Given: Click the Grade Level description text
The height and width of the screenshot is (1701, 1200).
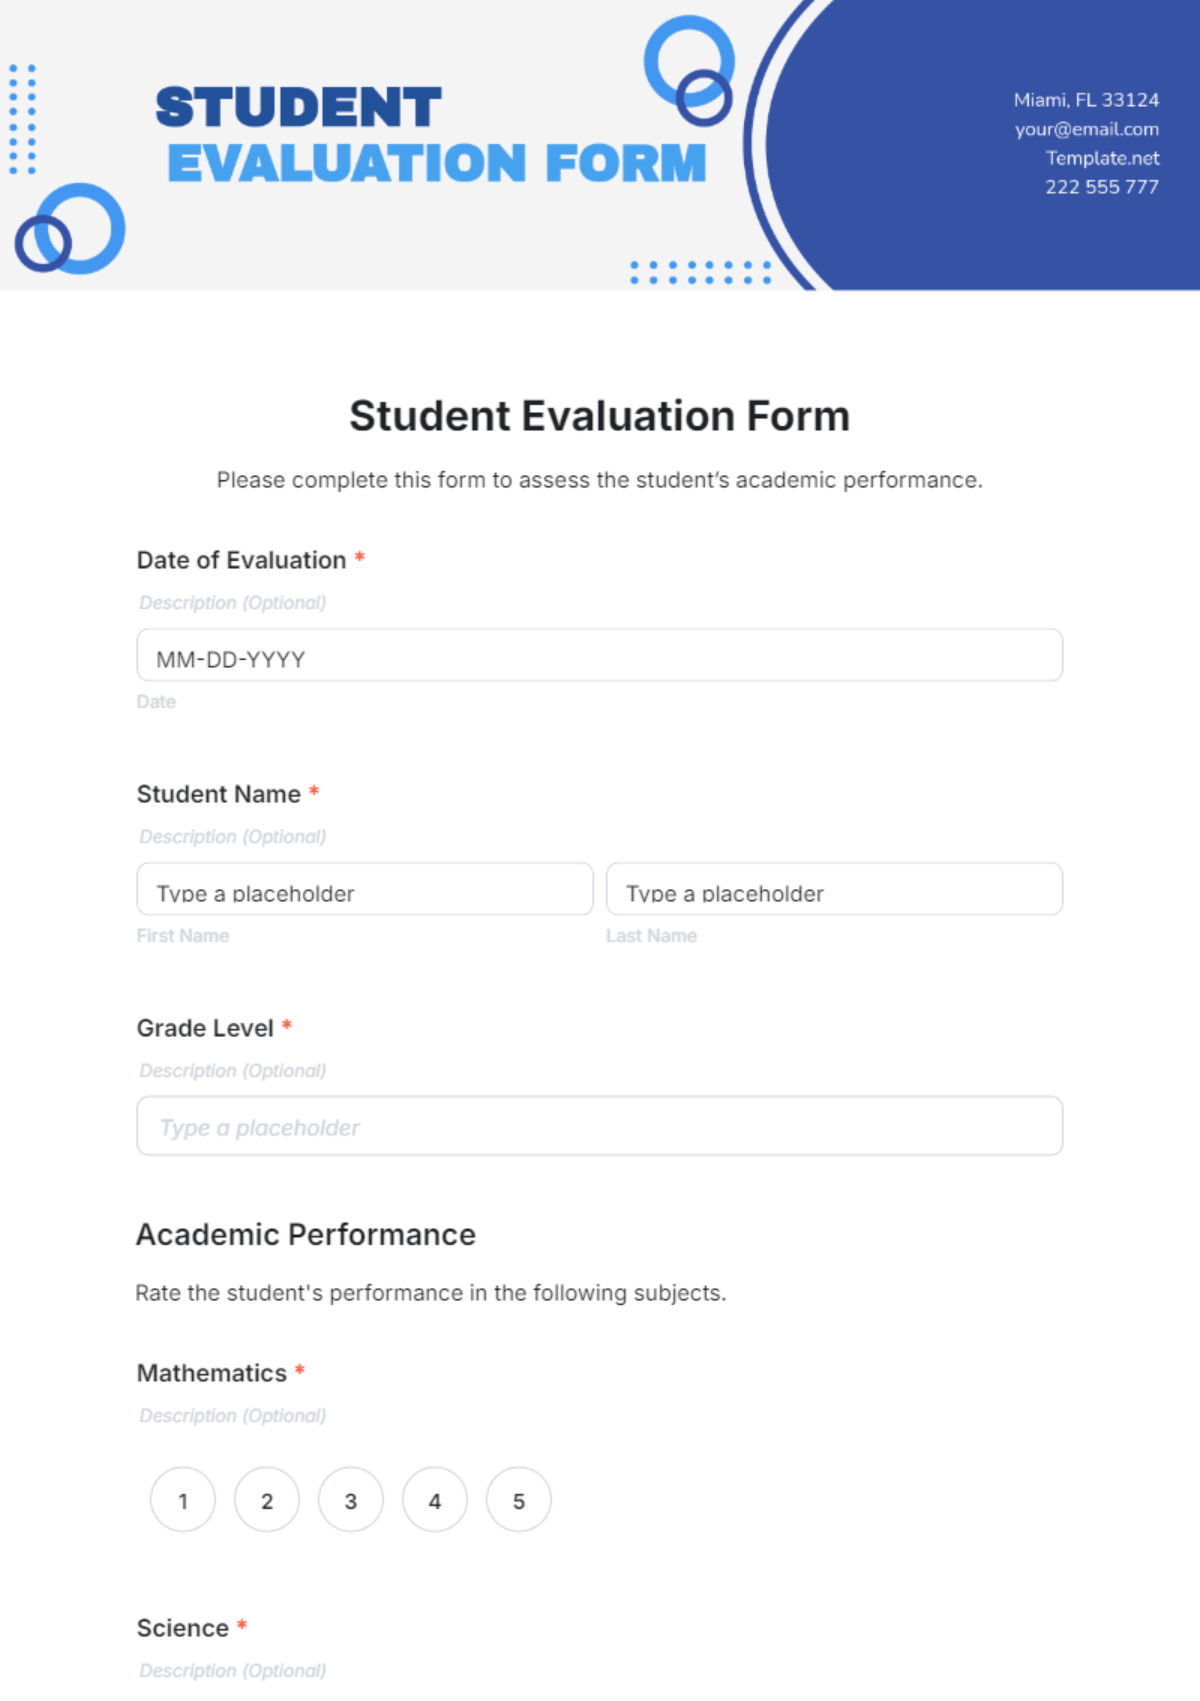Looking at the screenshot, I should [233, 1071].
